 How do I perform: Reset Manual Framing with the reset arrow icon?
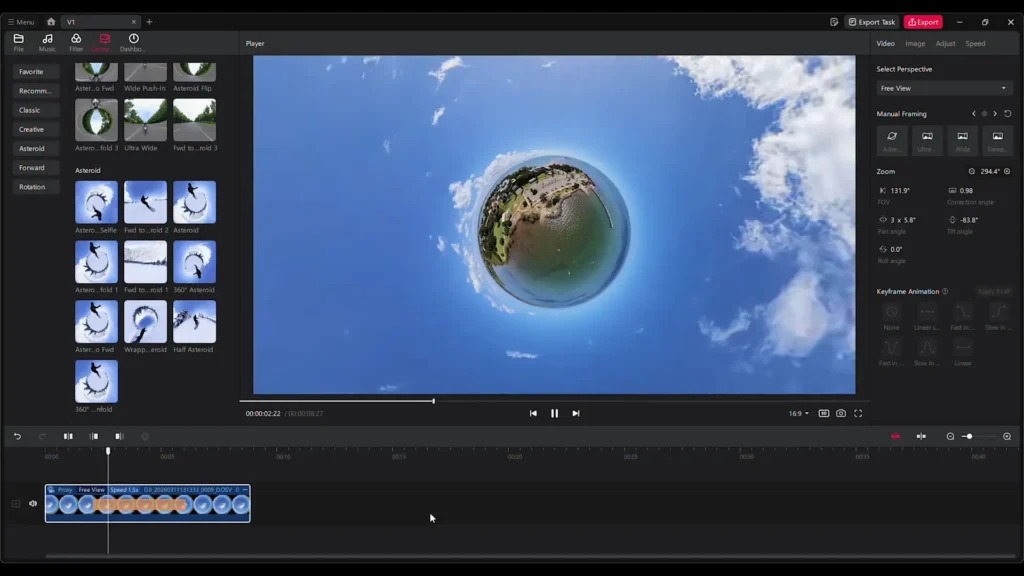[1007, 113]
